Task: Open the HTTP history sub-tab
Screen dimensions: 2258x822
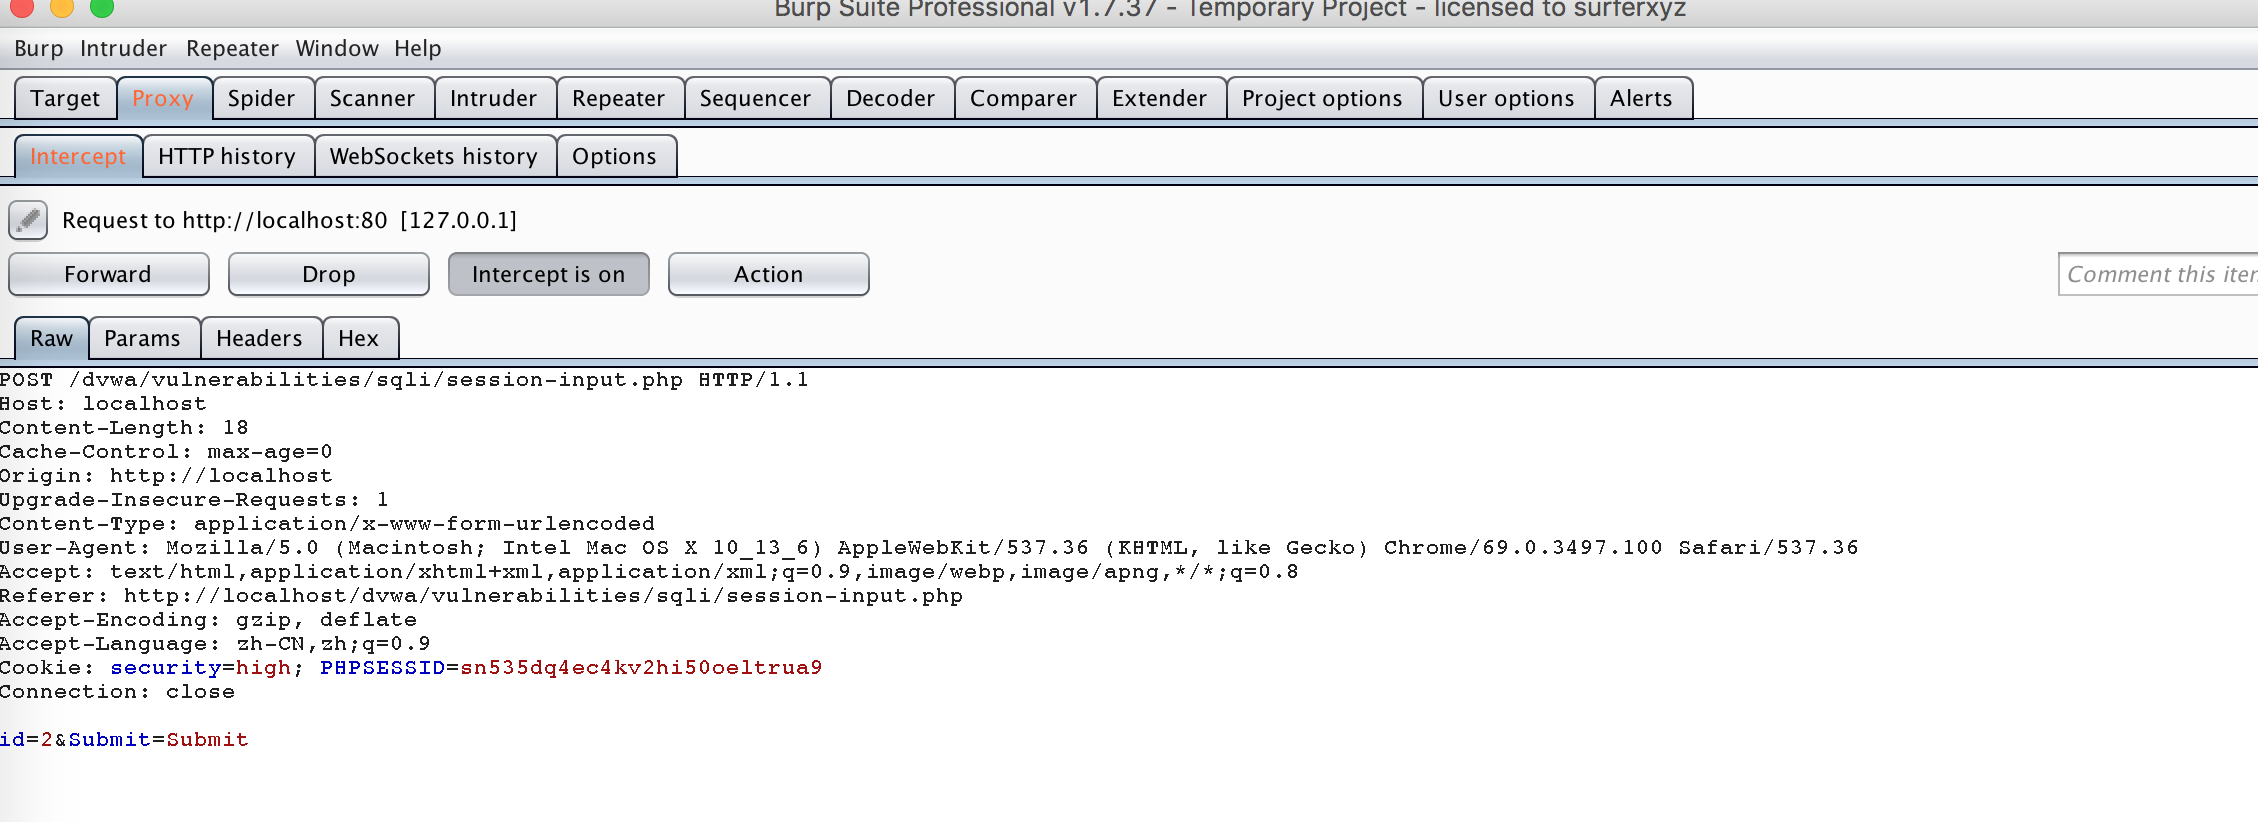Action: [227, 156]
